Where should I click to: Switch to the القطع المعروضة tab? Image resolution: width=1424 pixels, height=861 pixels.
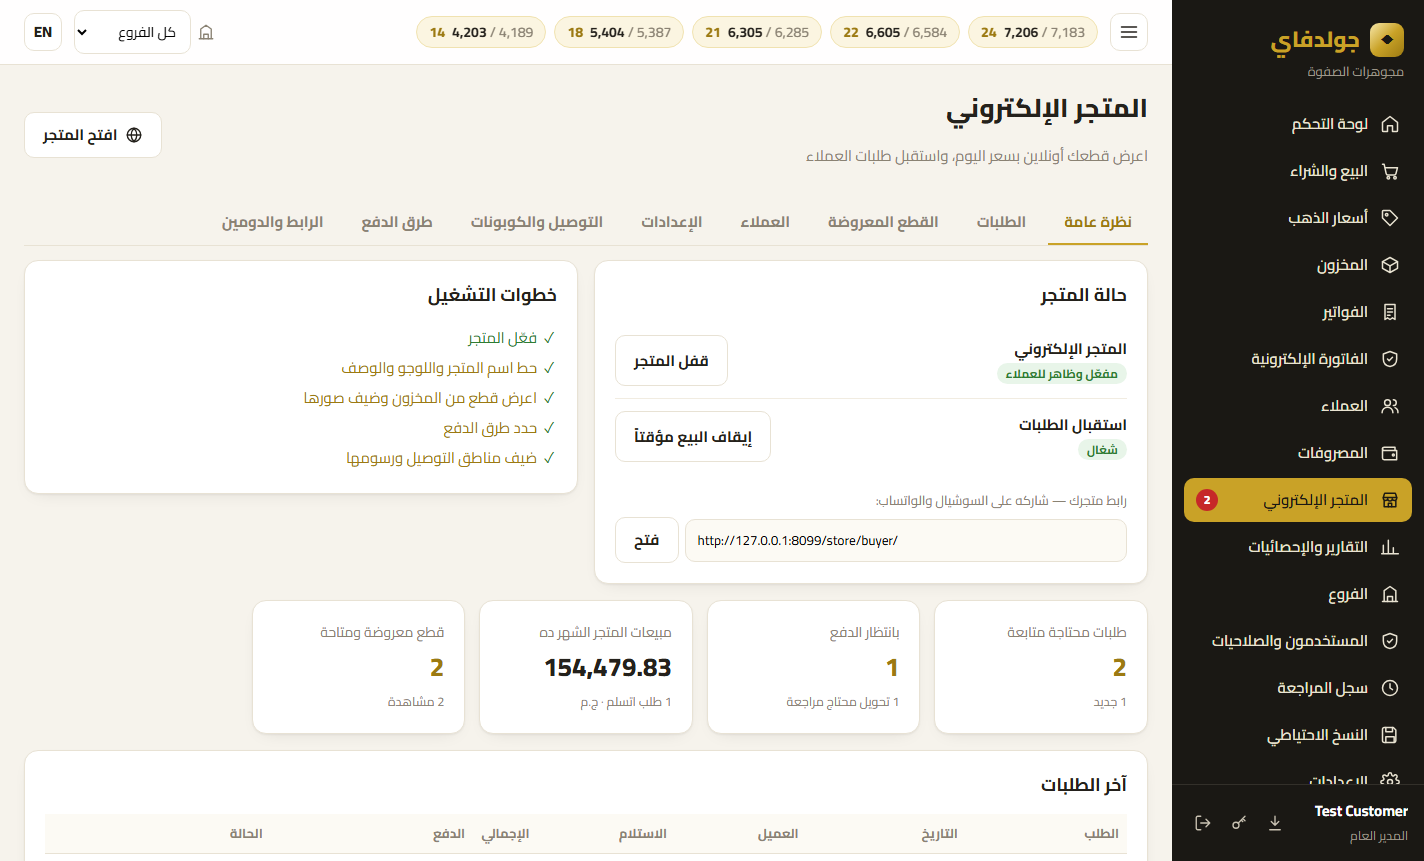[x=883, y=221]
